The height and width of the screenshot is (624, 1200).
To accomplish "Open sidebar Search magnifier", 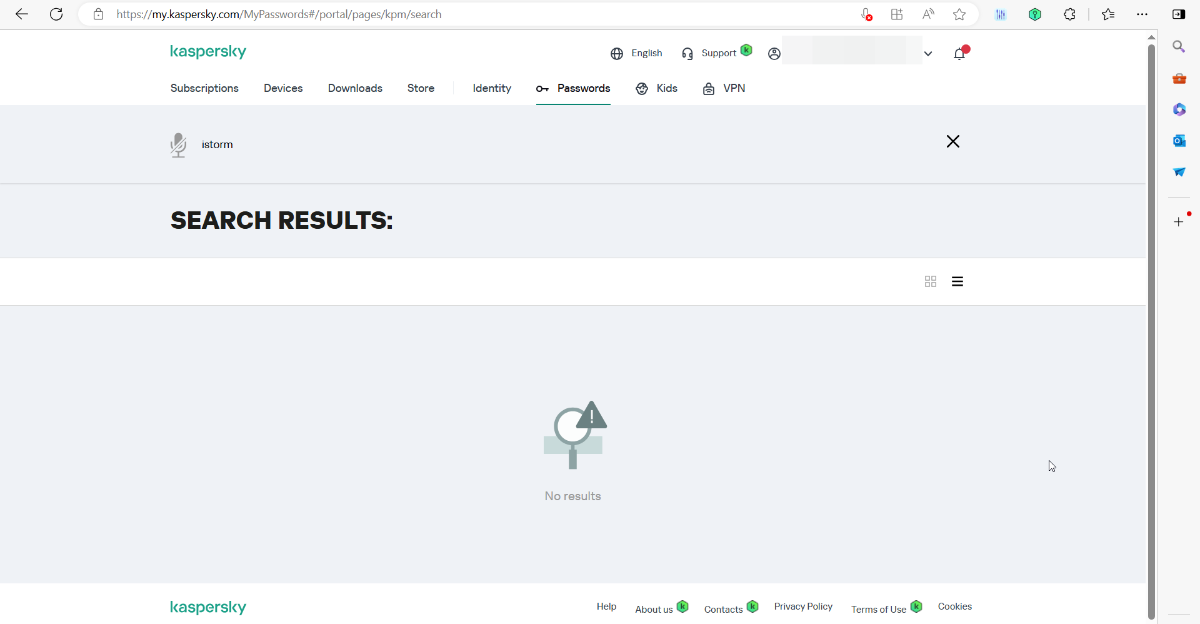I will [1179, 47].
